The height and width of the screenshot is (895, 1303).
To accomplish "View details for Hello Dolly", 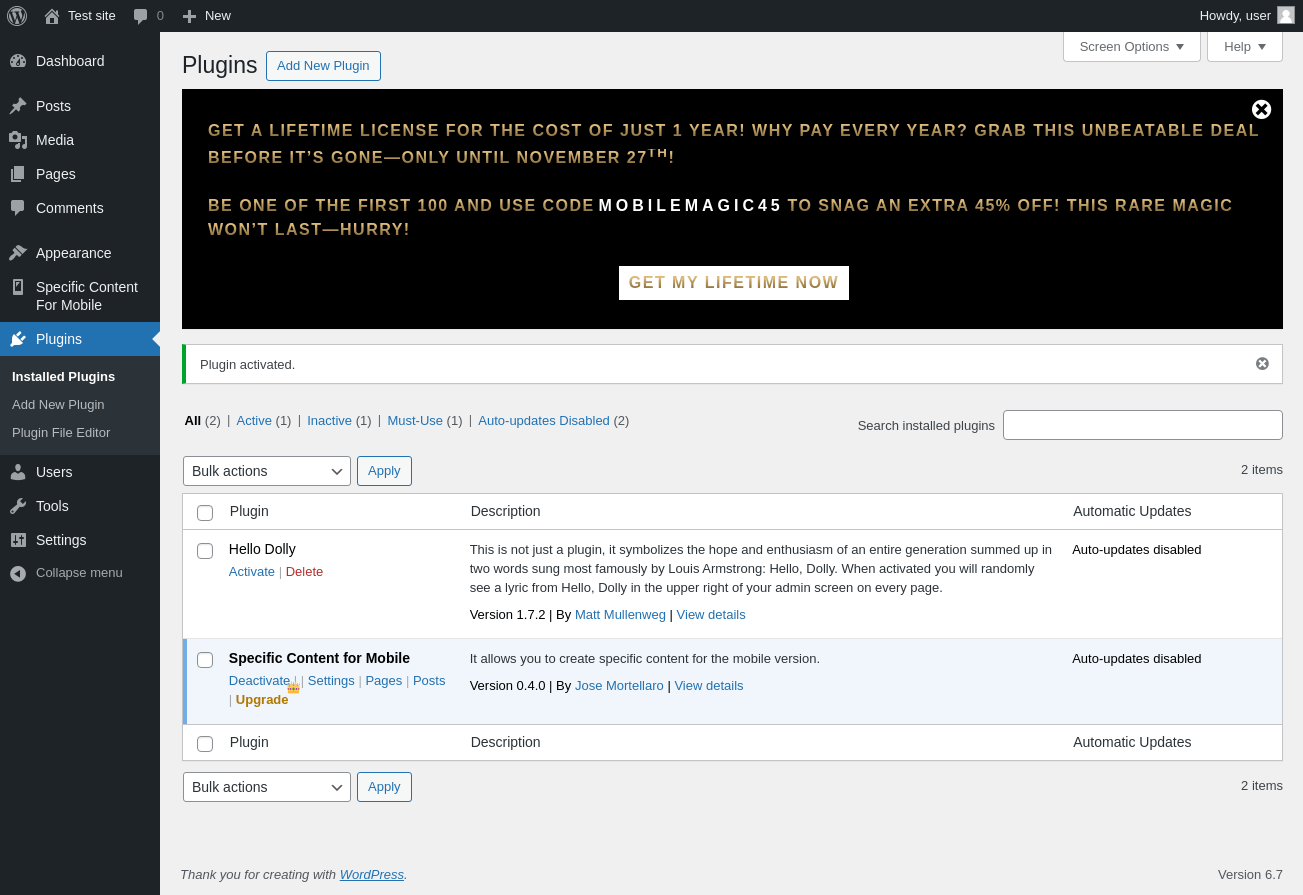I will (711, 615).
